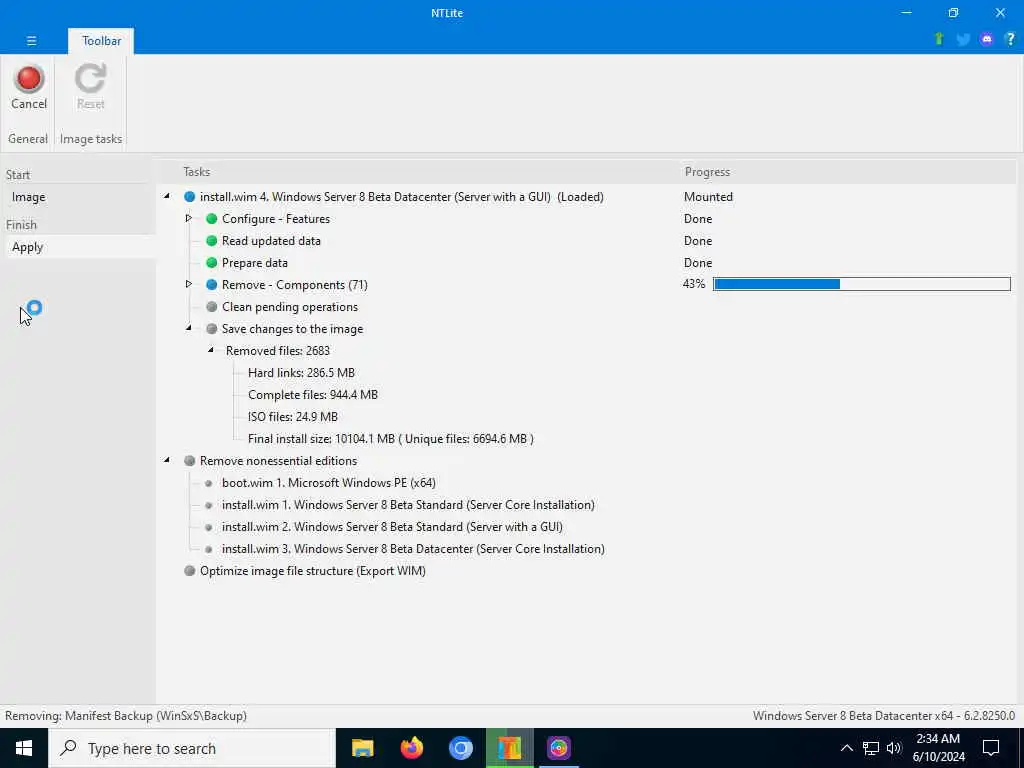
Task: Click the blue status dot beside install.wim 4
Action: pos(189,197)
